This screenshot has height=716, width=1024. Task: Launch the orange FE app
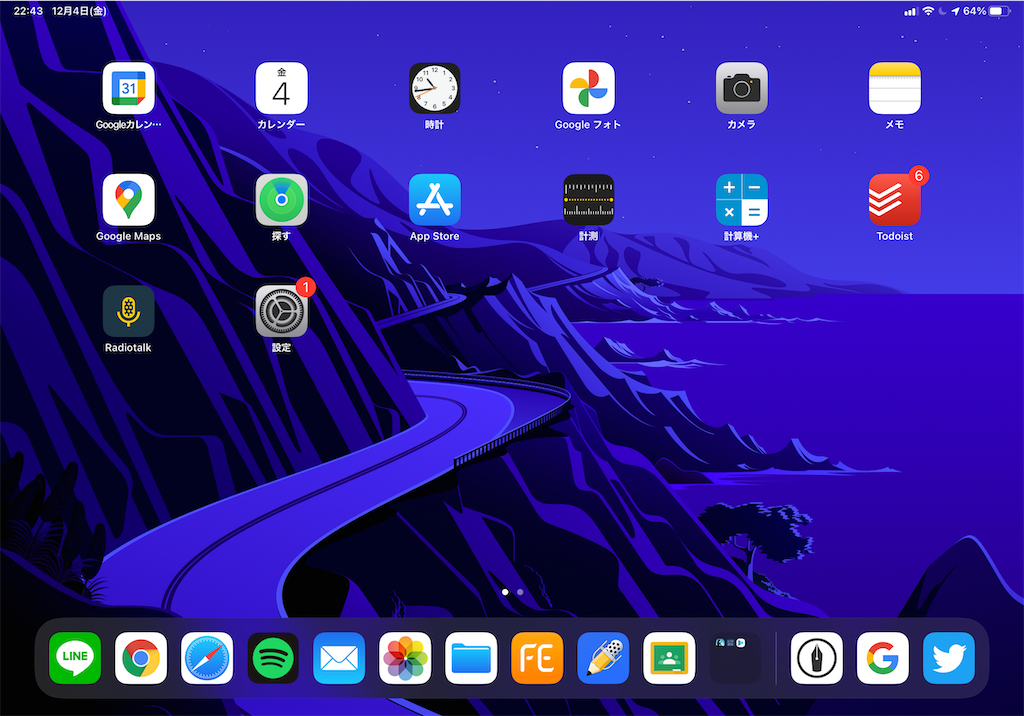537,659
